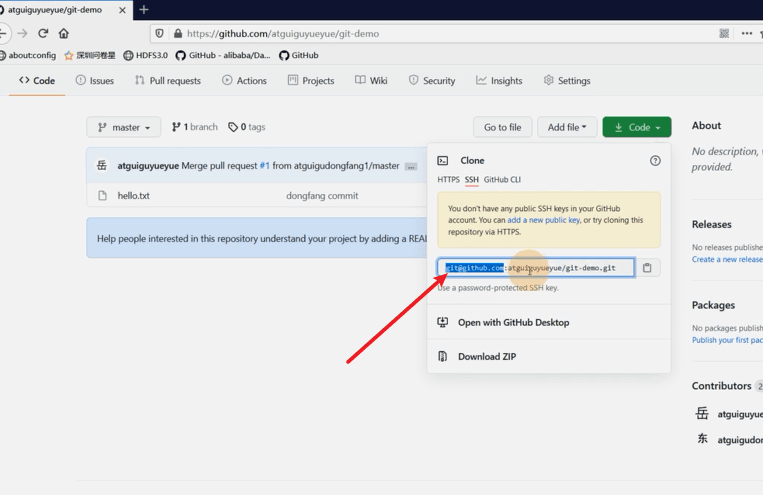The height and width of the screenshot is (495, 763).
Task: Expand the commit message ellipsis
Action: (x=411, y=167)
